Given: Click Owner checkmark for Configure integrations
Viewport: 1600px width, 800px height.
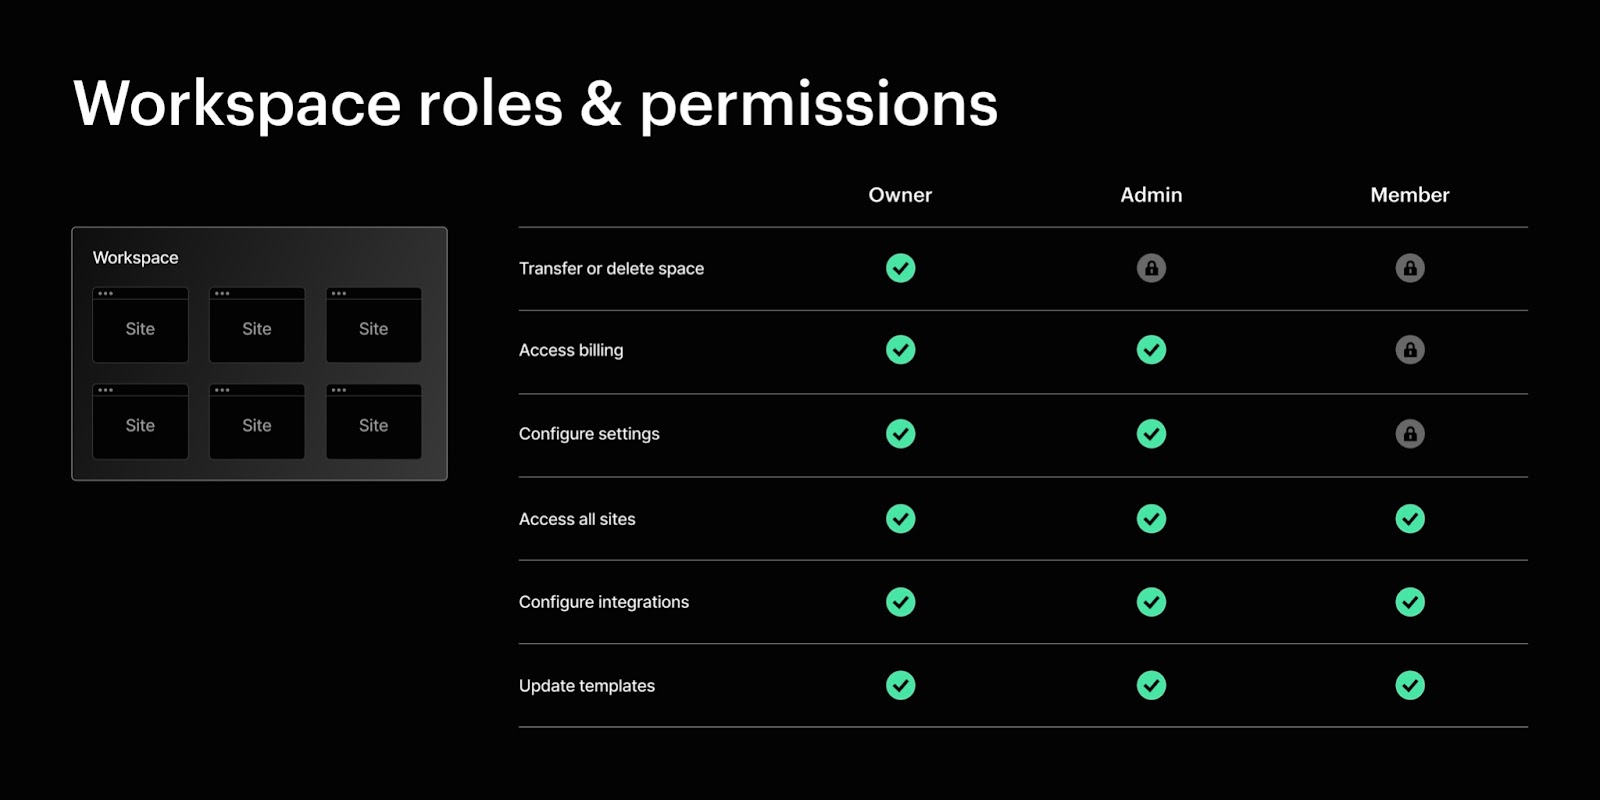Looking at the screenshot, I should [900, 602].
